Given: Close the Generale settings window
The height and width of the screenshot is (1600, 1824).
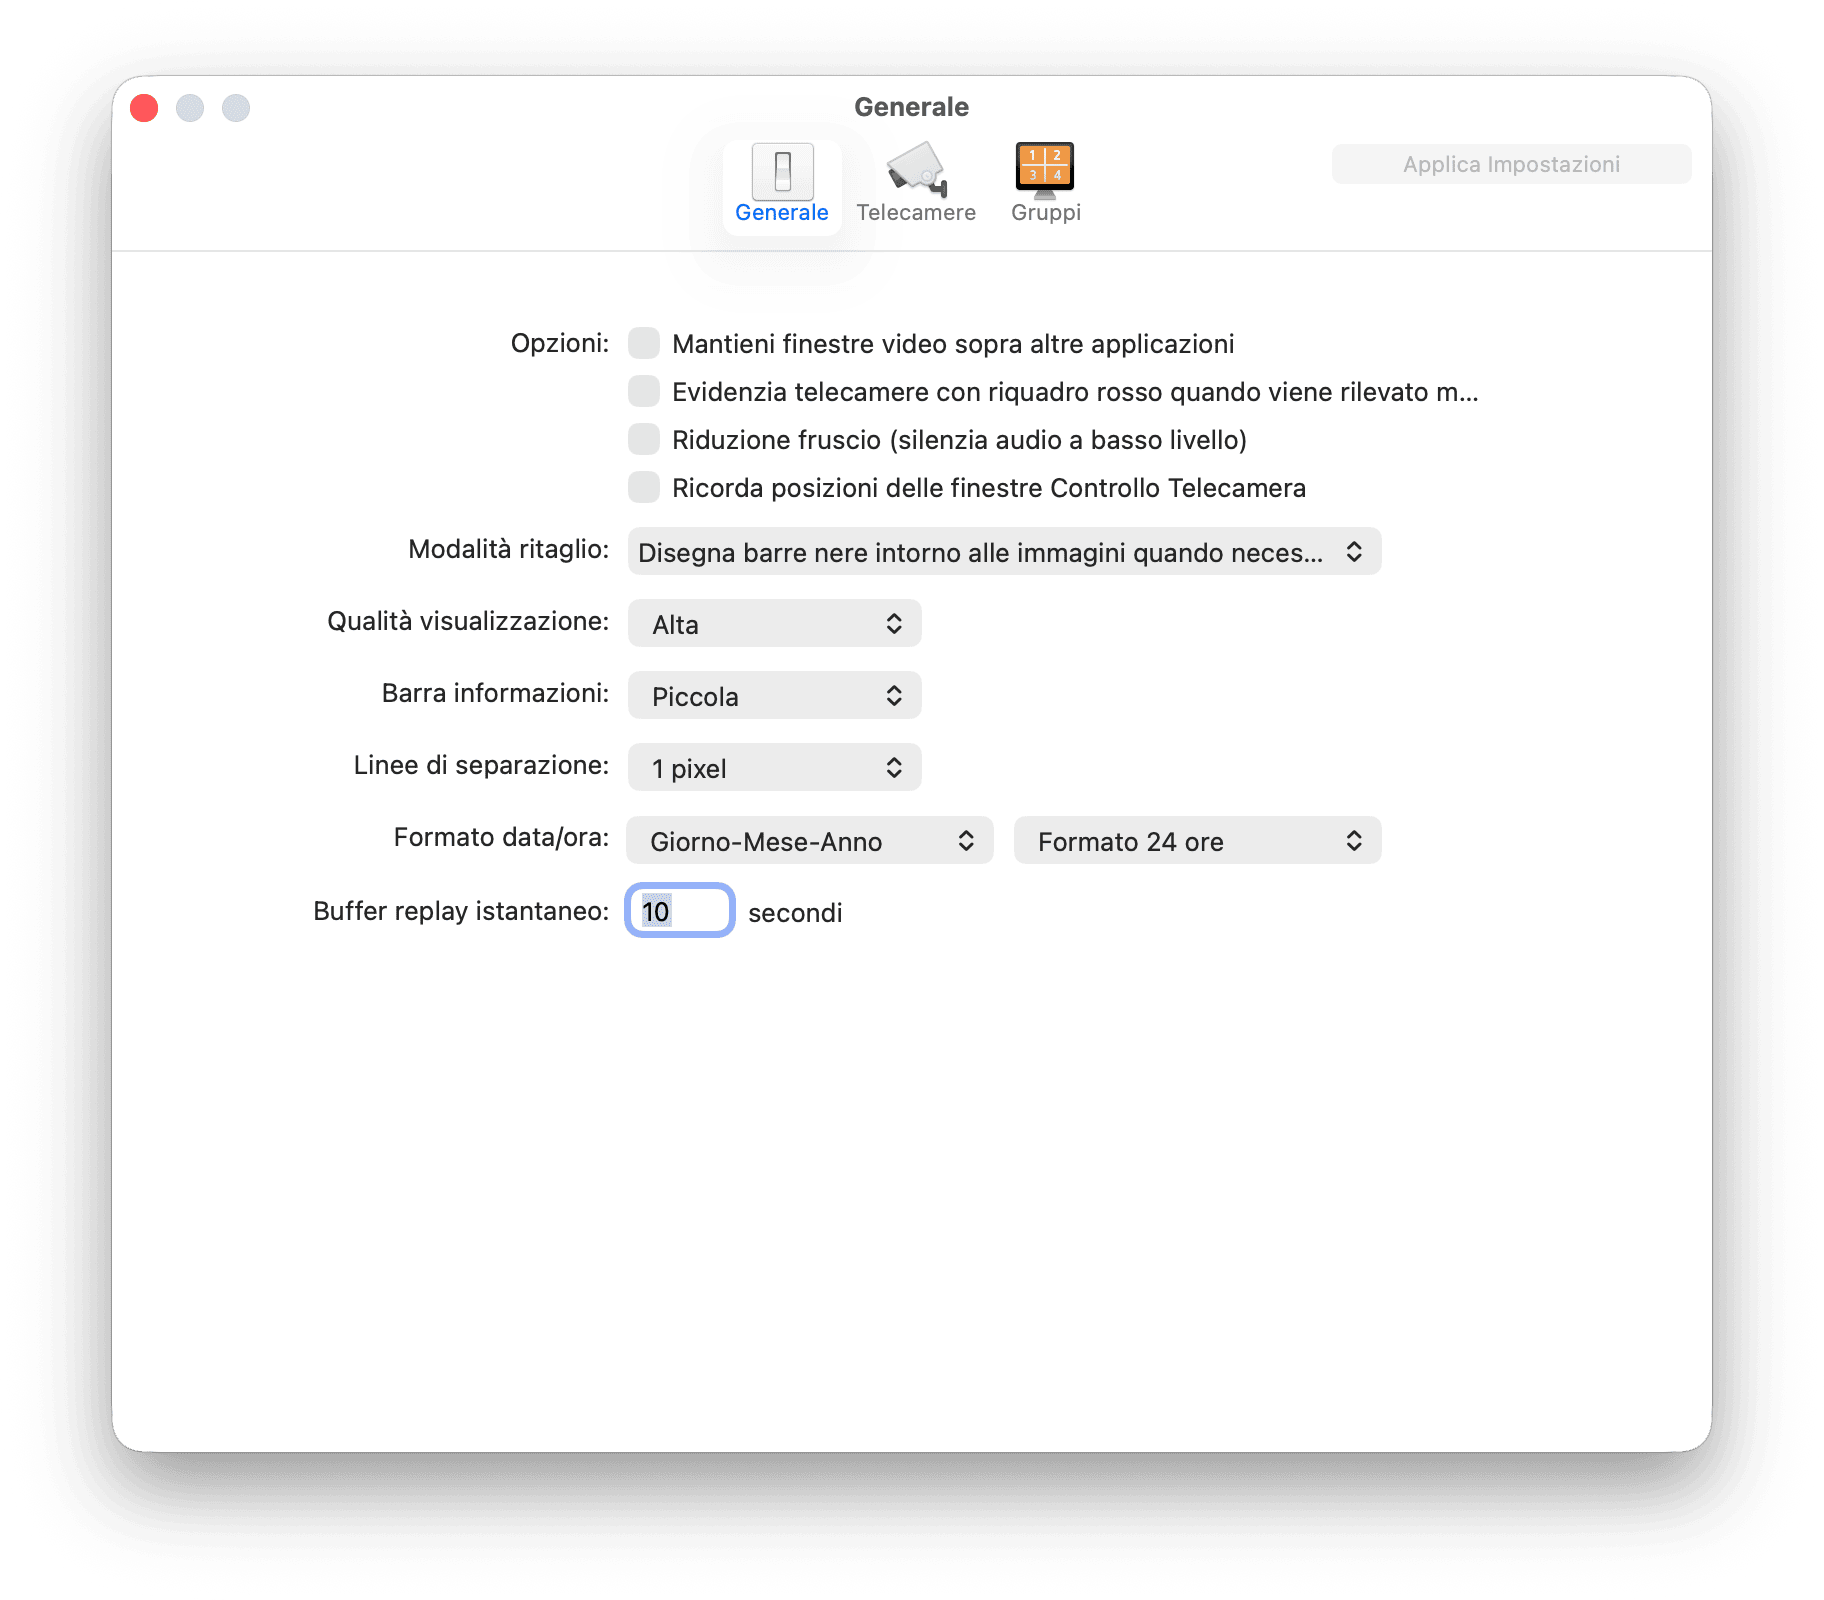Looking at the screenshot, I should coord(144,108).
